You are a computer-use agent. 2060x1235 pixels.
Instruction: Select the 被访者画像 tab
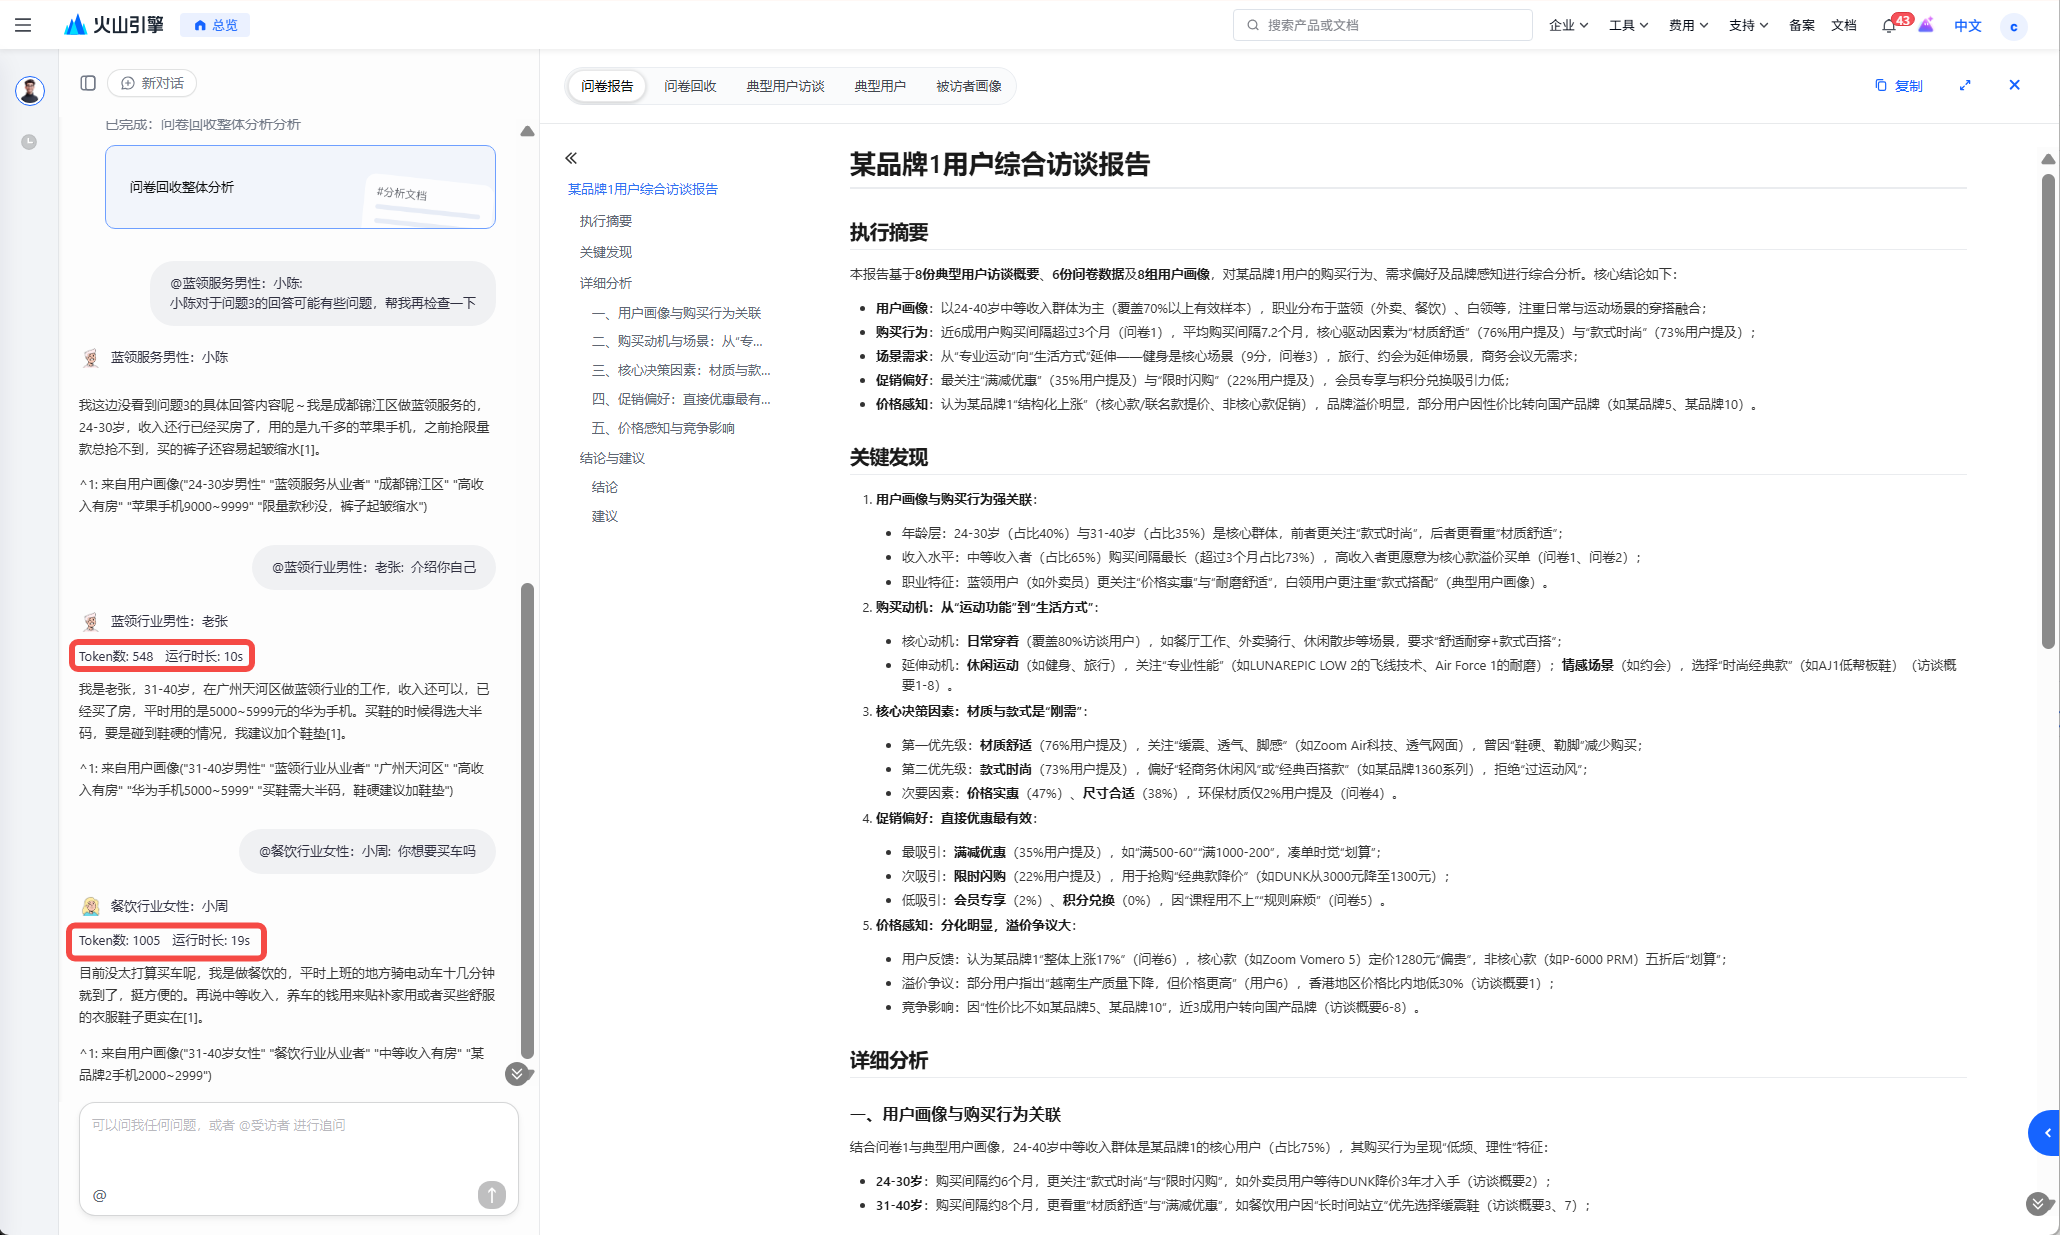(x=968, y=86)
